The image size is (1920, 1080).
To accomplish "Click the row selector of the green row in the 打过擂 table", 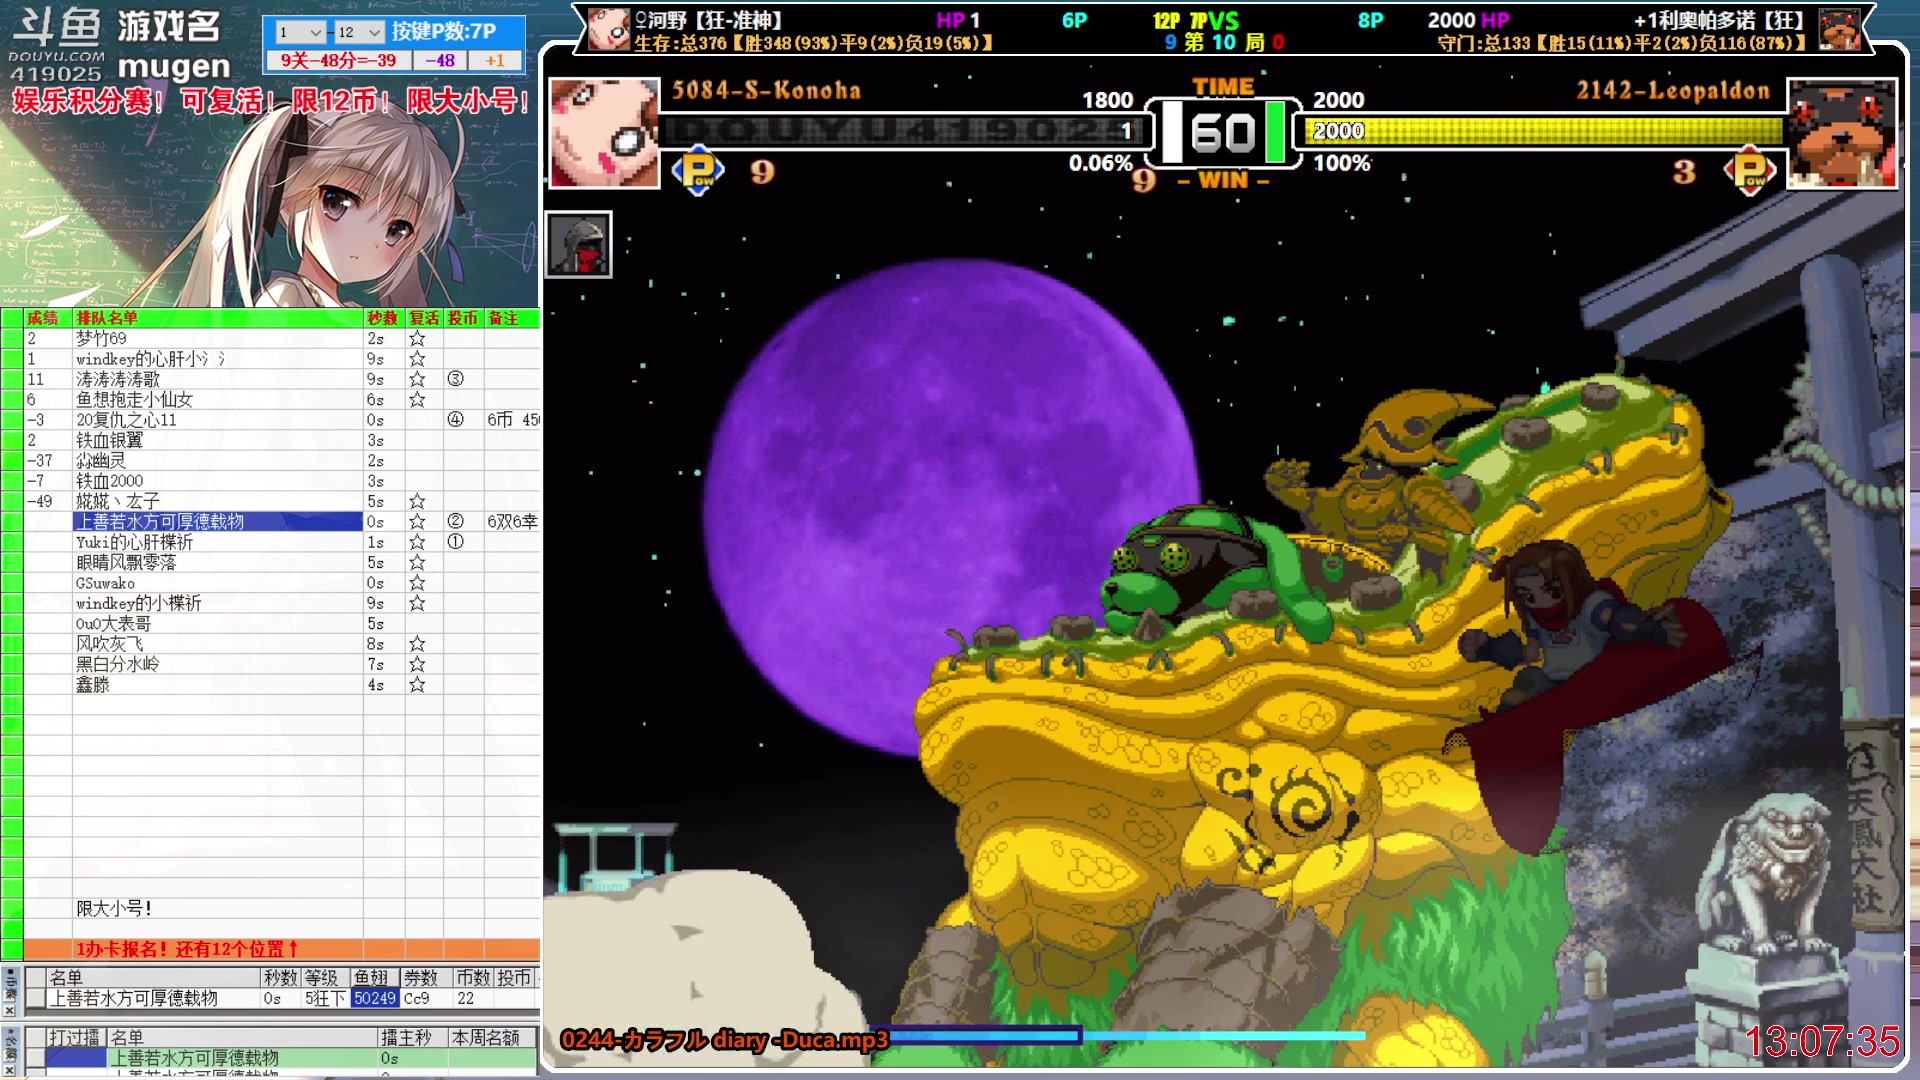I will (36, 1058).
